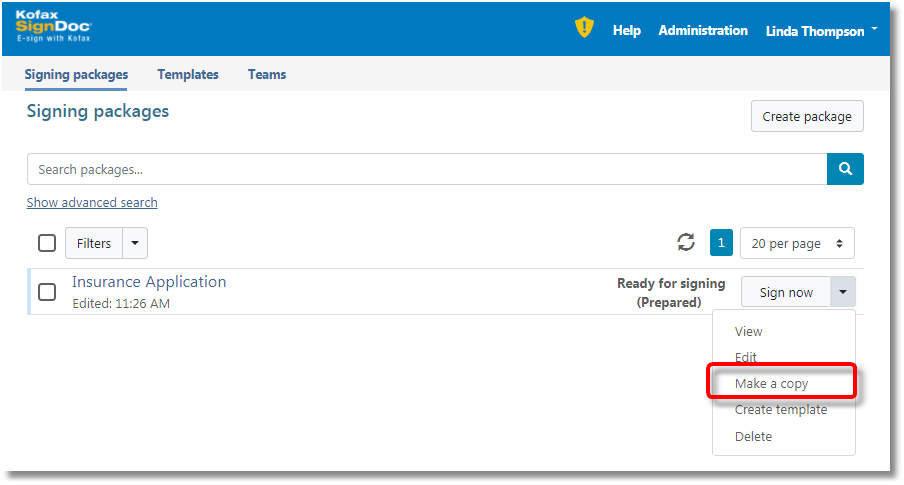Switch to the Teams tab
Viewport: 904px width, 485px height.
[267, 74]
